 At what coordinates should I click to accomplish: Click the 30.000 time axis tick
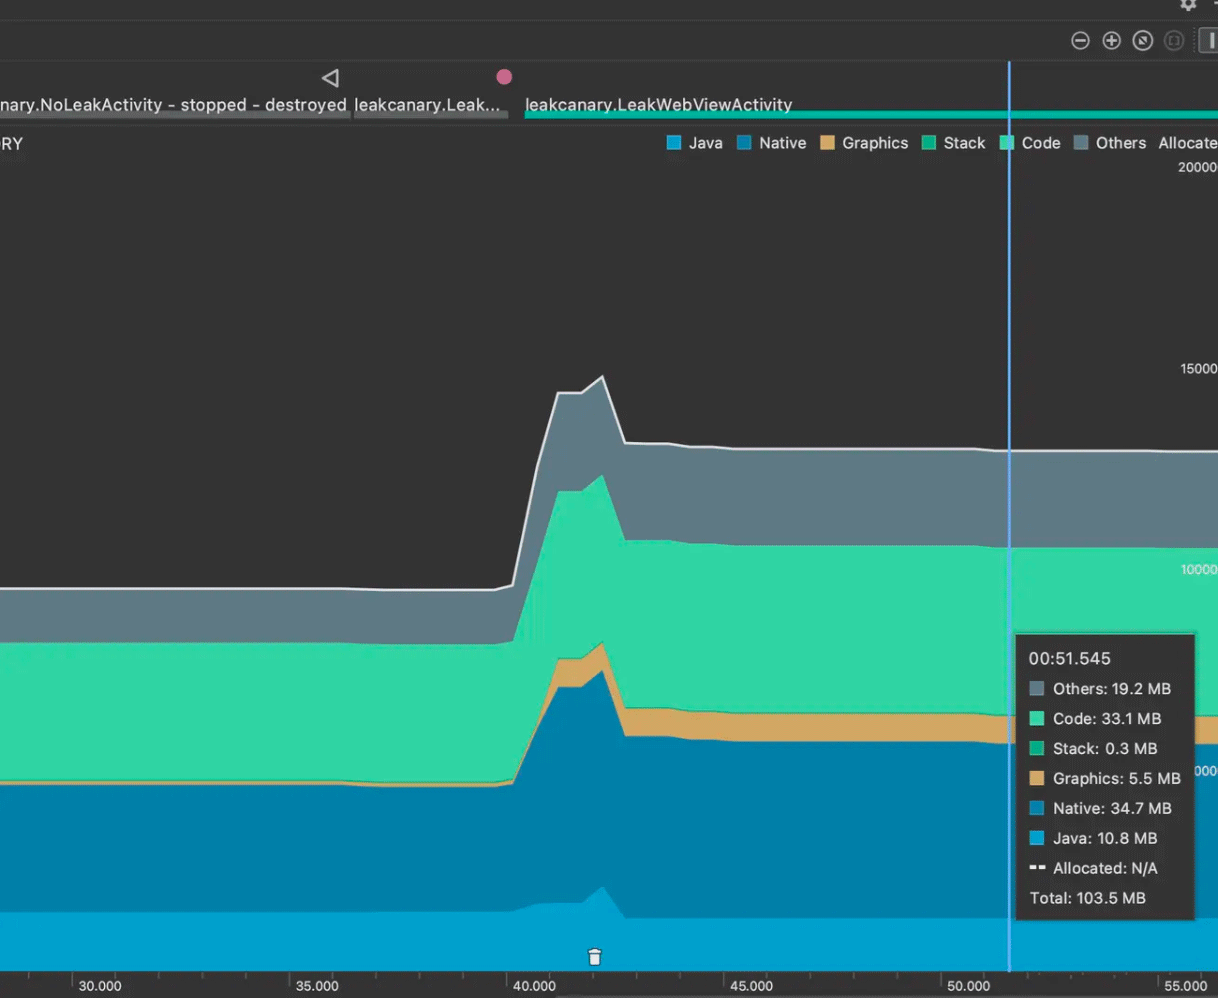point(100,986)
